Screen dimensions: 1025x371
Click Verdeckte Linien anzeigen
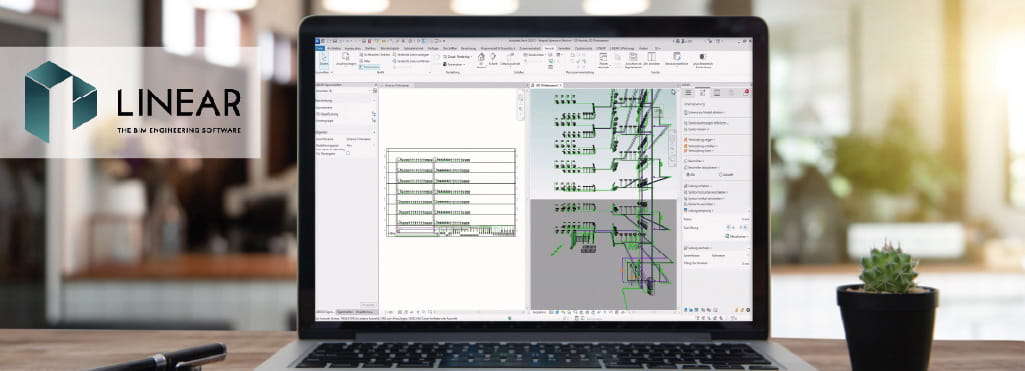tap(412, 54)
